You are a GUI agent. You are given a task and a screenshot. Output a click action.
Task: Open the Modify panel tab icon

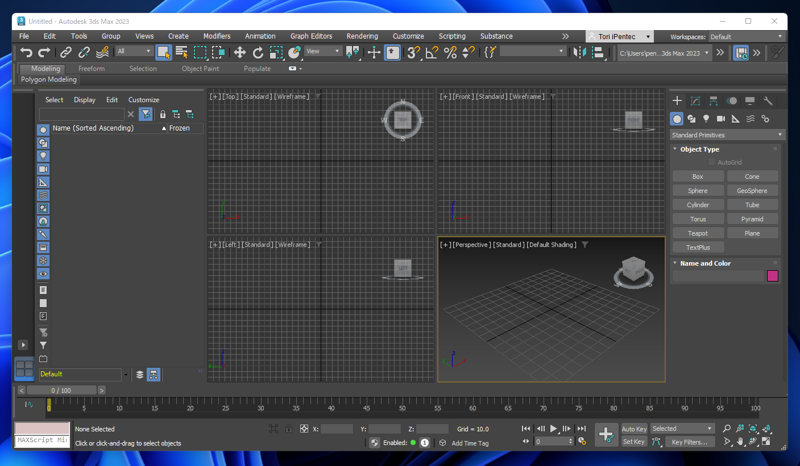coord(695,101)
